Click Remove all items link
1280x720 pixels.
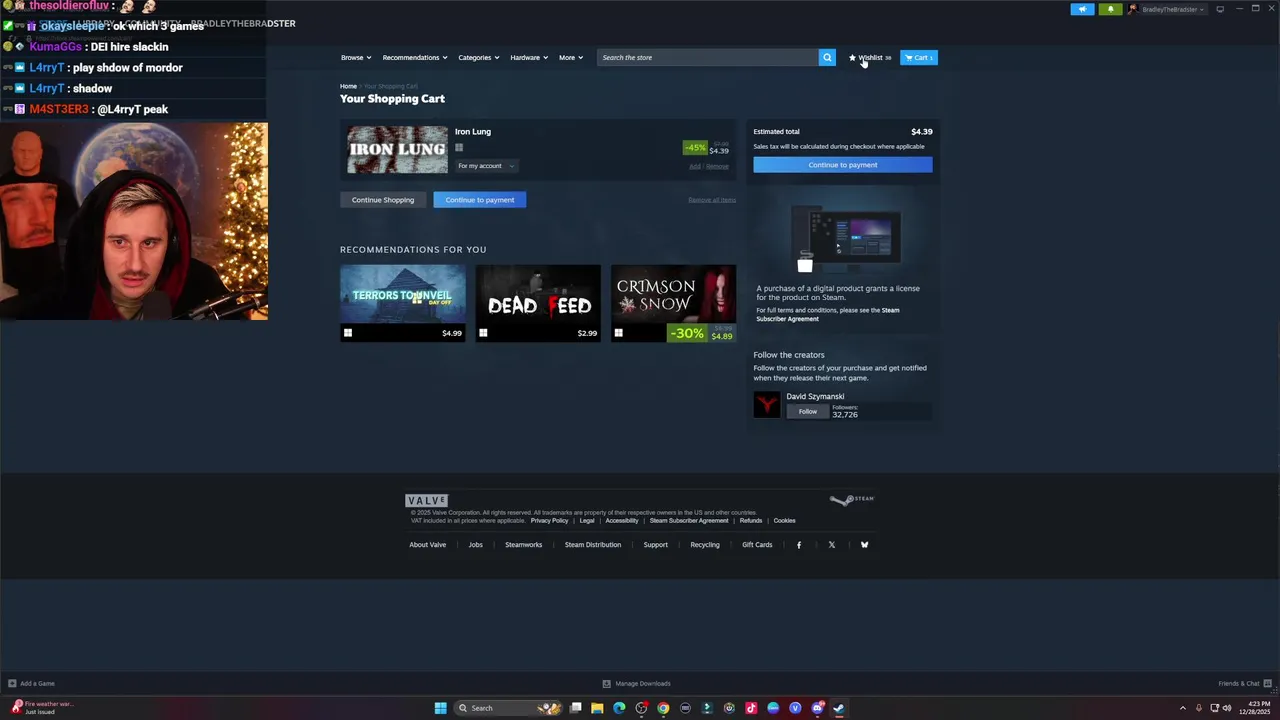712,200
